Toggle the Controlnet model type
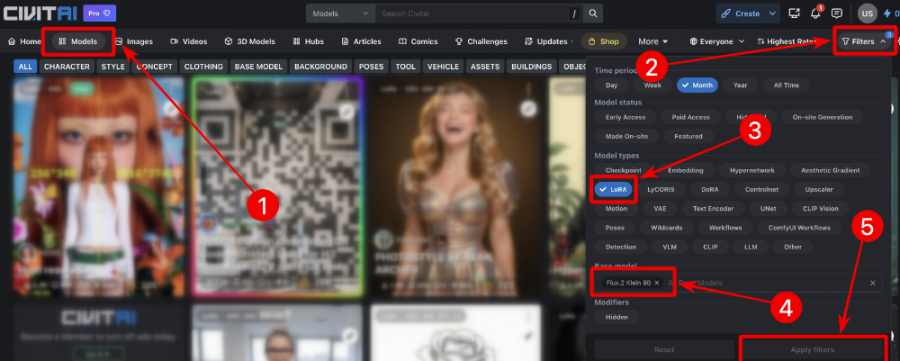900x361 pixels. click(x=762, y=189)
